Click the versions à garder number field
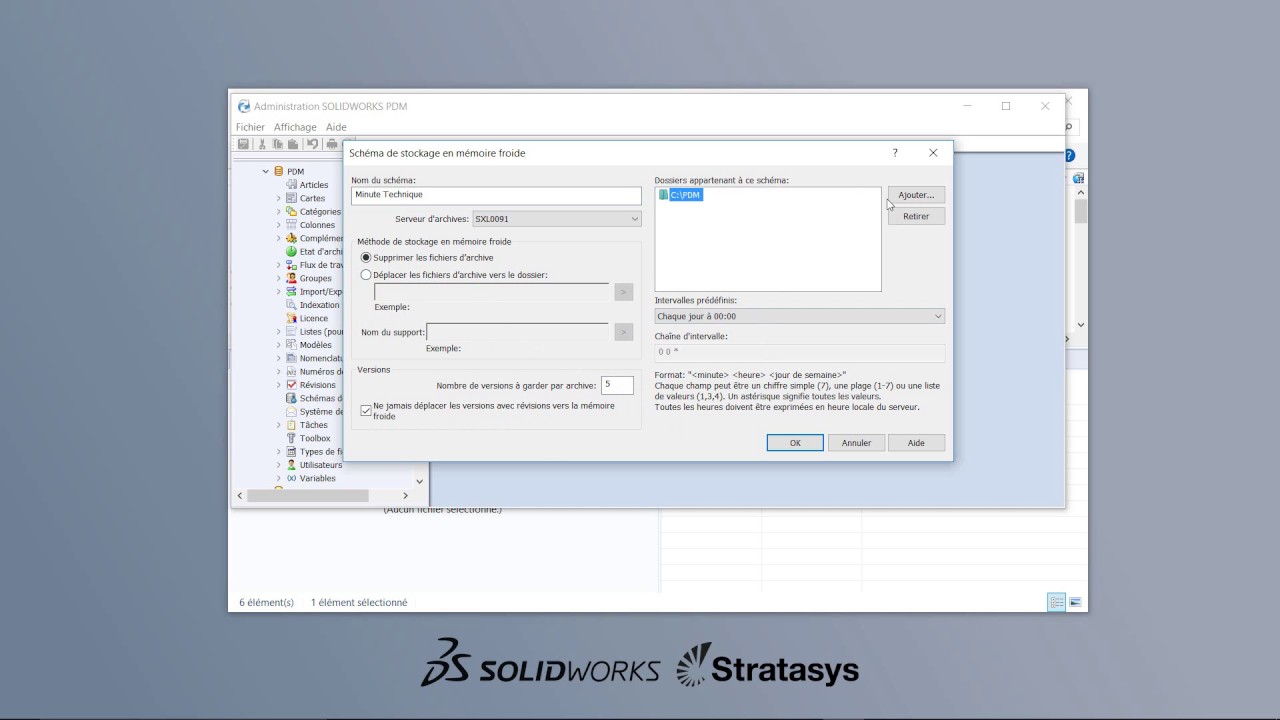 [617, 385]
